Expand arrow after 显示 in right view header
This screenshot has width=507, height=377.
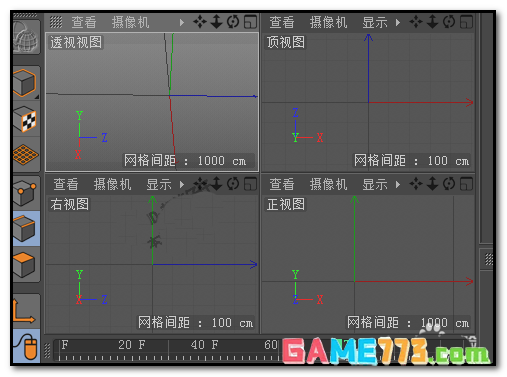tap(182, 184)
